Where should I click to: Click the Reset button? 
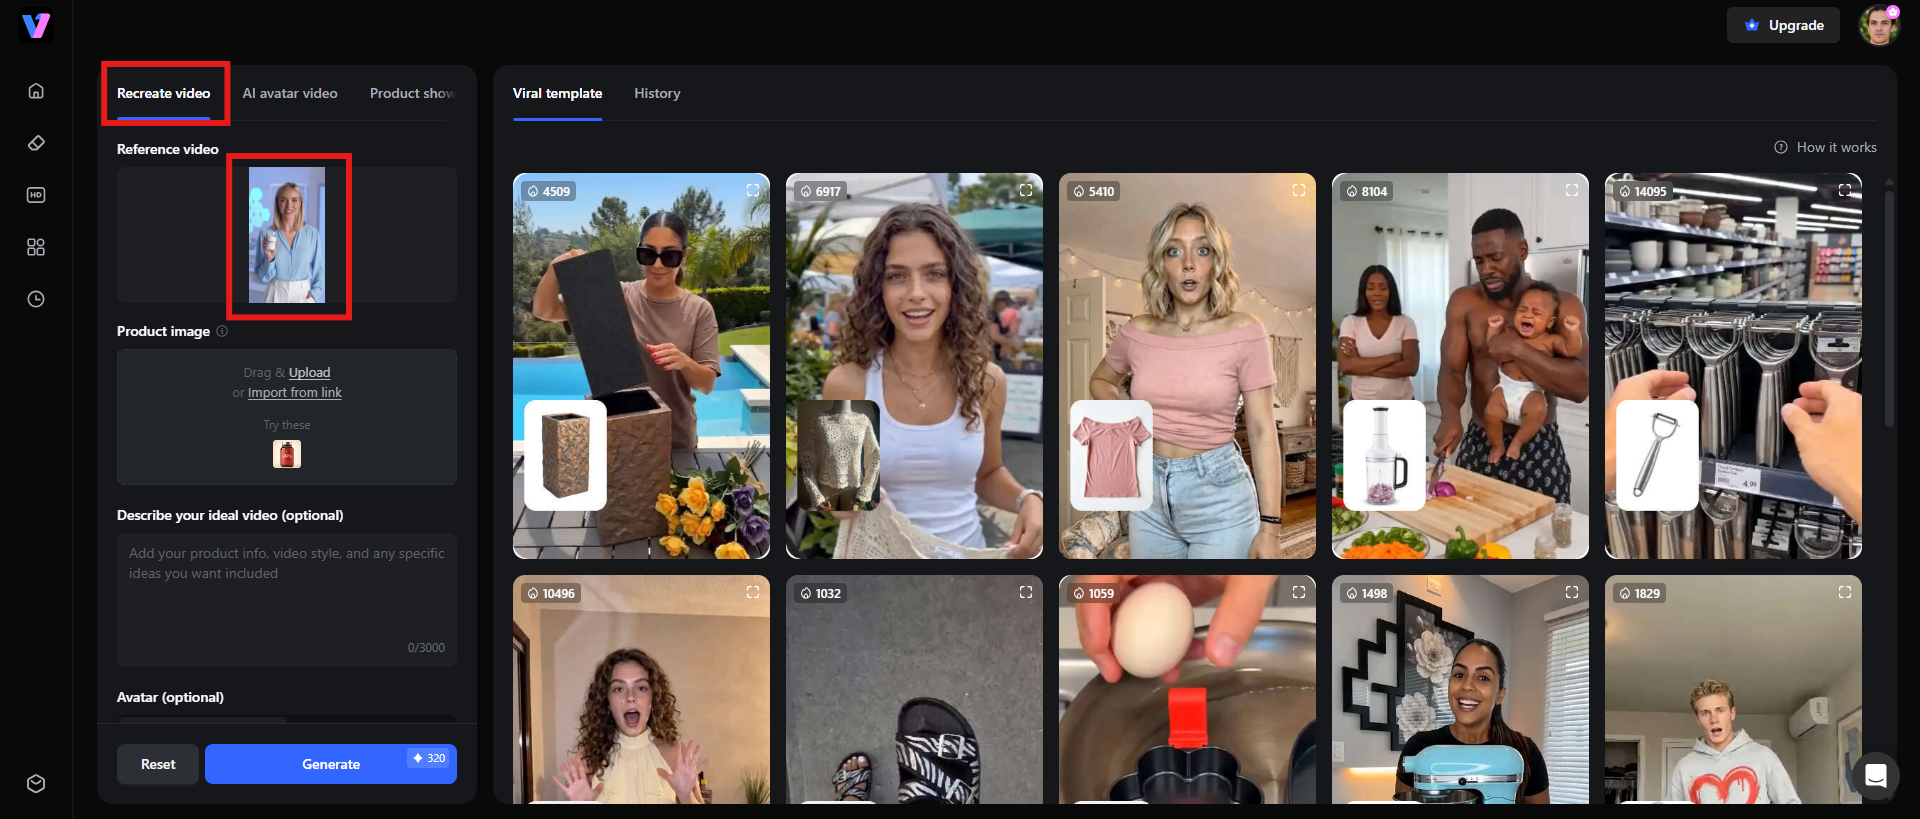pos(158,764)
